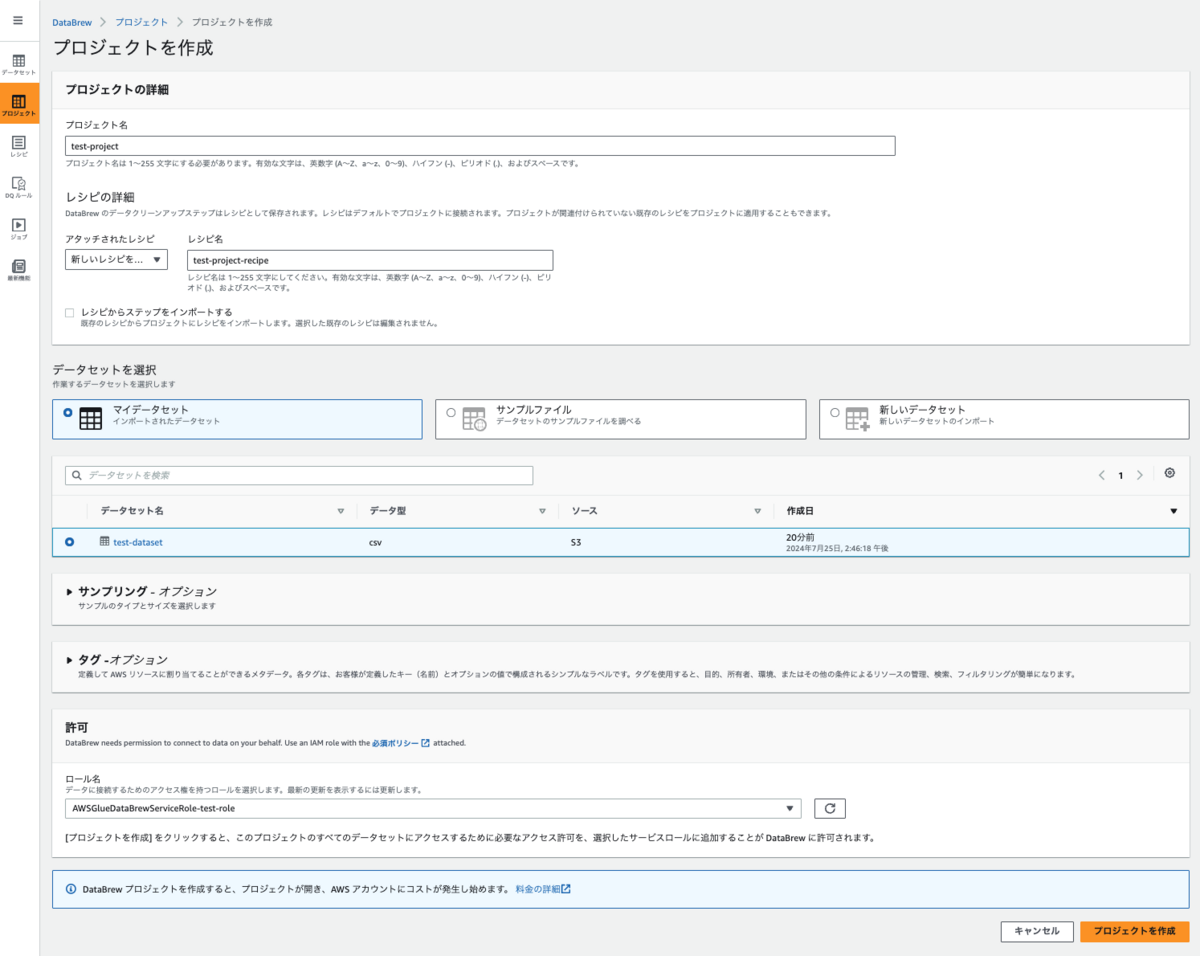Open the table settings gear icon
1200x956 pixels.
point(1169,473)
